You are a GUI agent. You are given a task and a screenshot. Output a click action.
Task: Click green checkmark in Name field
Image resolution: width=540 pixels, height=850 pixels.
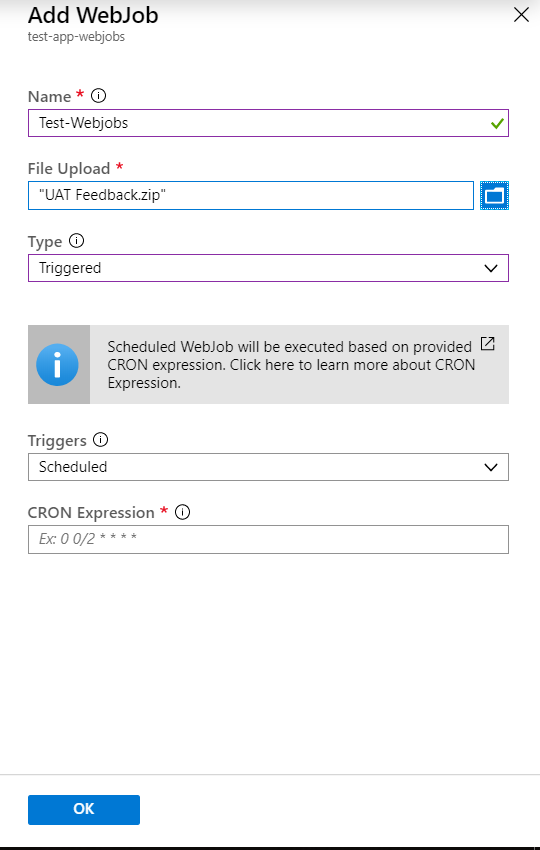[x=497, y=124]
